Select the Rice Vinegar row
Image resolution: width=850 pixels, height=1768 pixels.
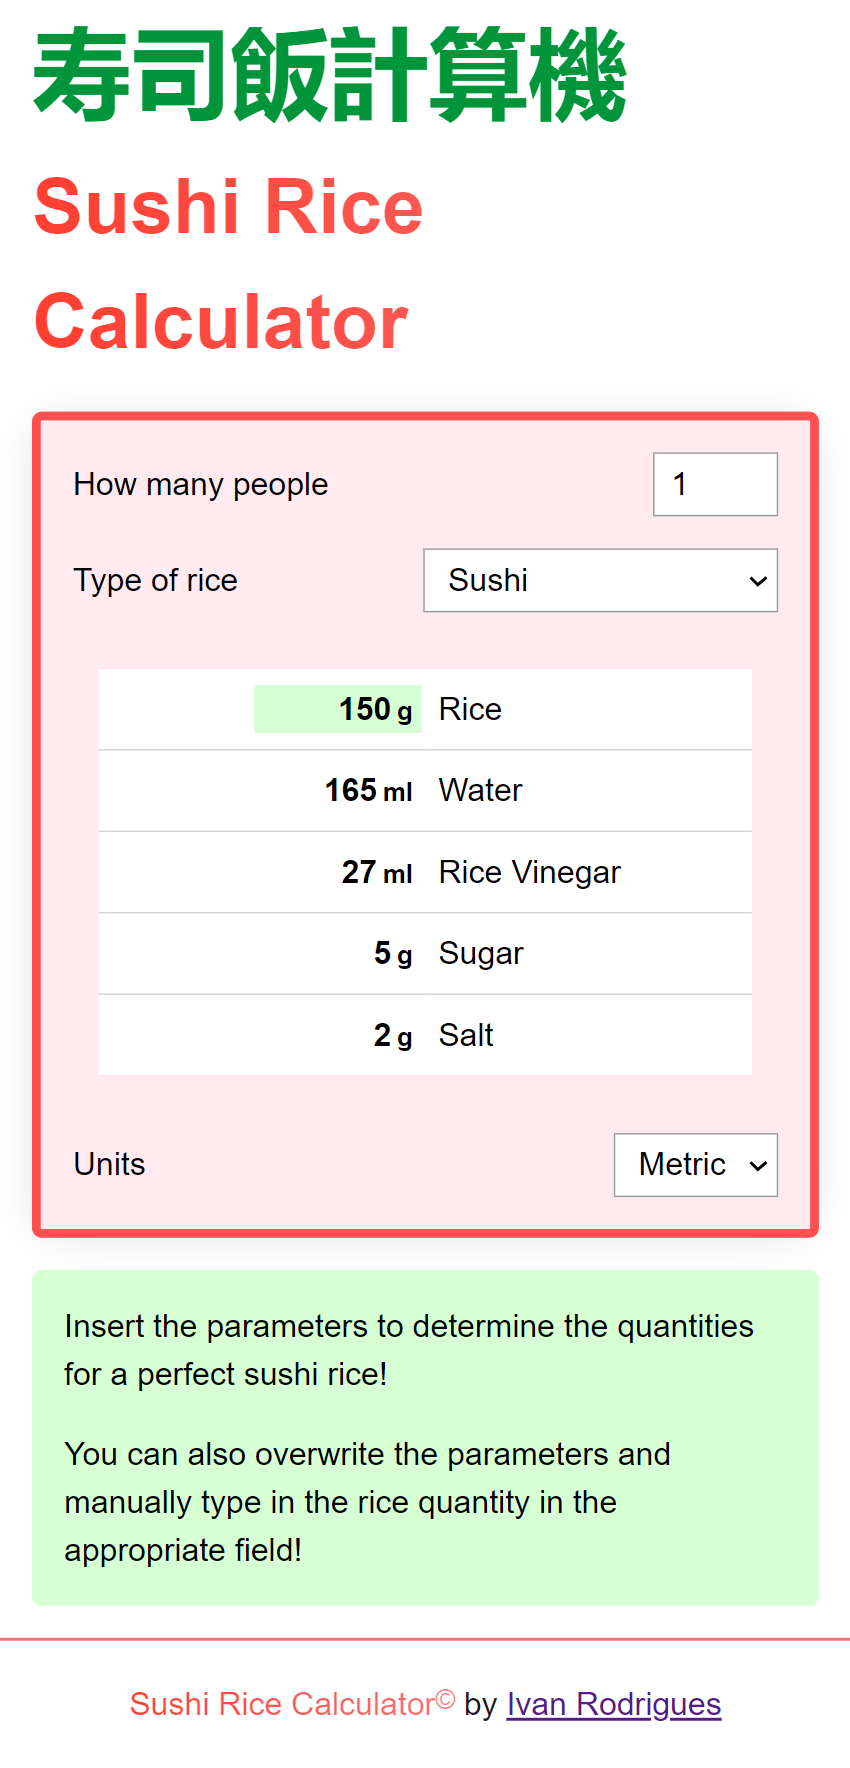tap(425, 872)
